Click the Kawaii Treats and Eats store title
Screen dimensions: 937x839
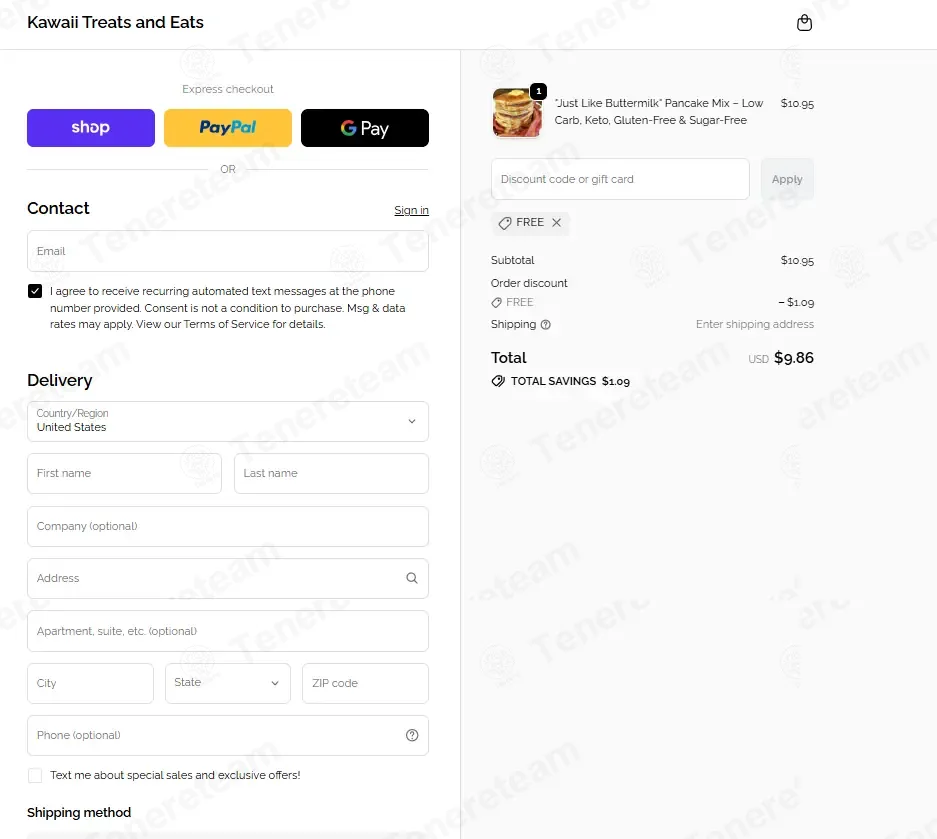pos(115,22)
